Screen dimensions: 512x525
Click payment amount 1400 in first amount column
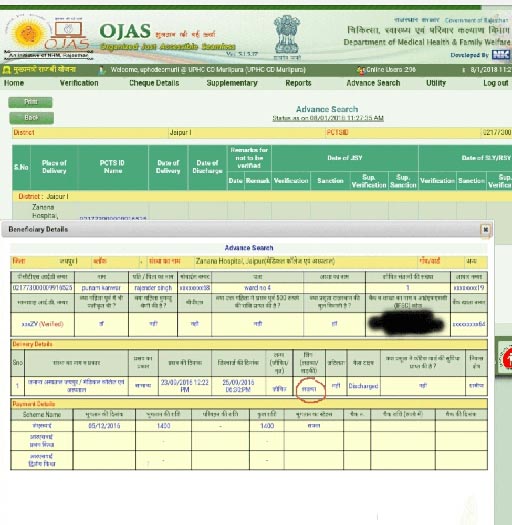[x=163, y=426]
